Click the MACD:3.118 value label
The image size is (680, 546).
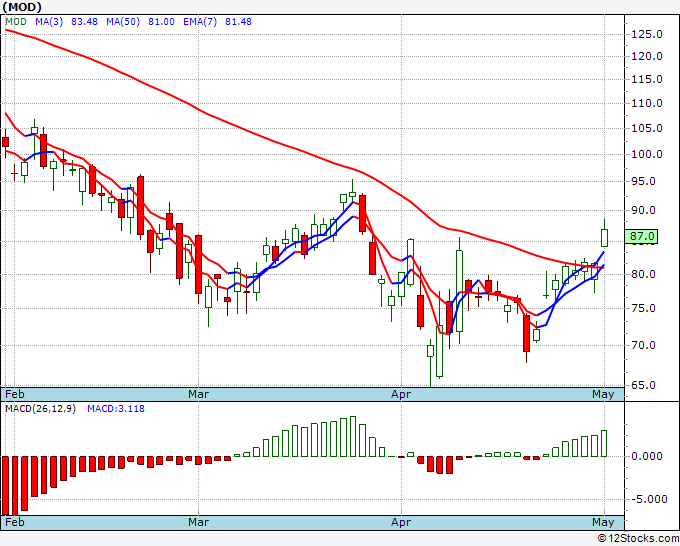116,409
